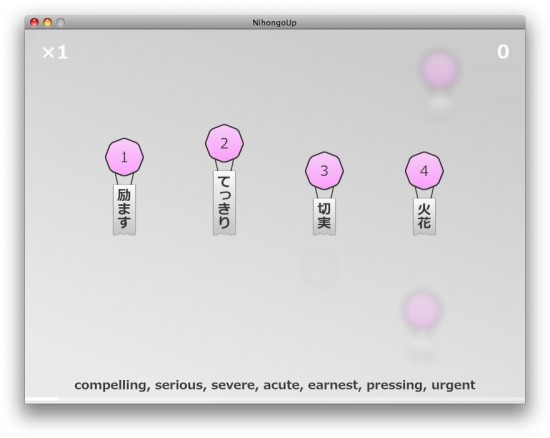Minimize the window using the yellow button
This screenshot has width=550, height=438.
point(47,22)
